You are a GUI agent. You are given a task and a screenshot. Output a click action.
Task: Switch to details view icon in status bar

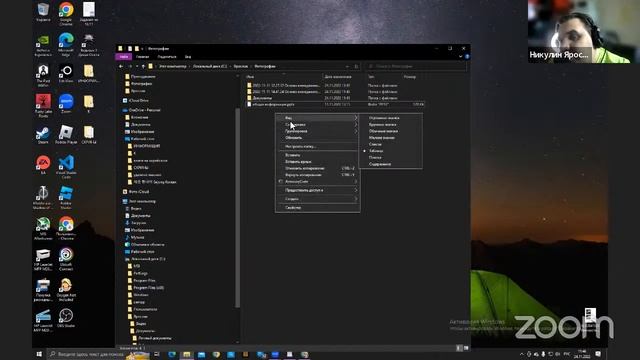tap(459, 348)
